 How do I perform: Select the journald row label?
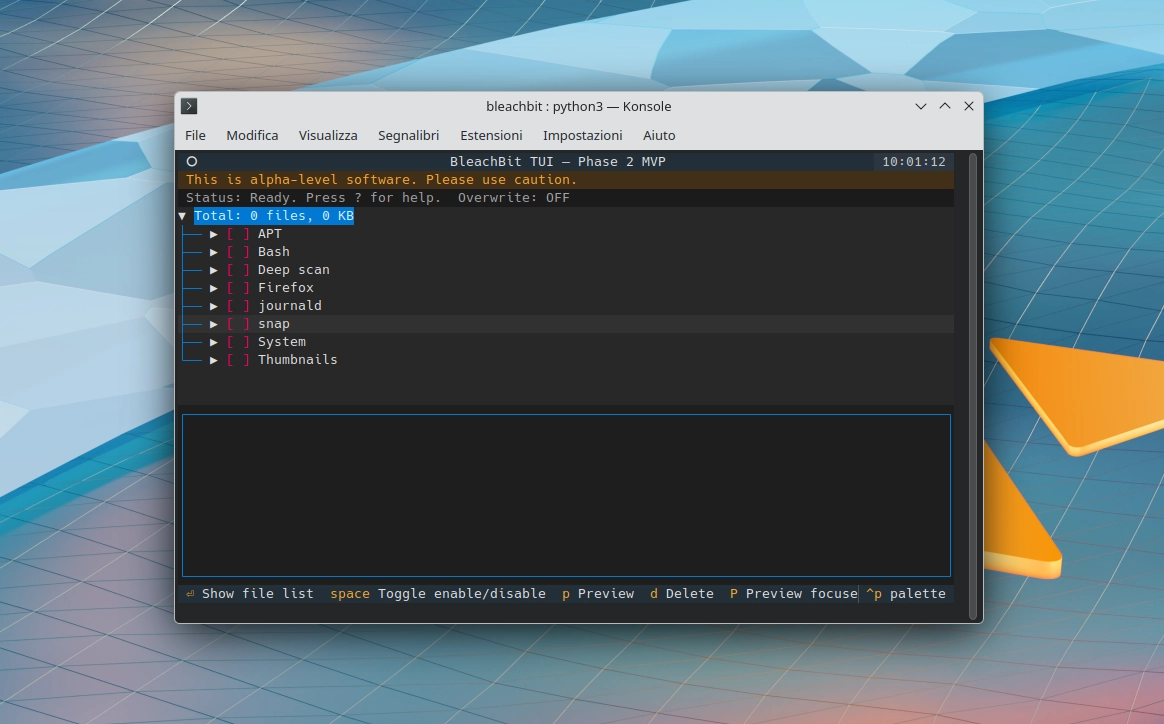pyautogui.click(x=290, y=306)
